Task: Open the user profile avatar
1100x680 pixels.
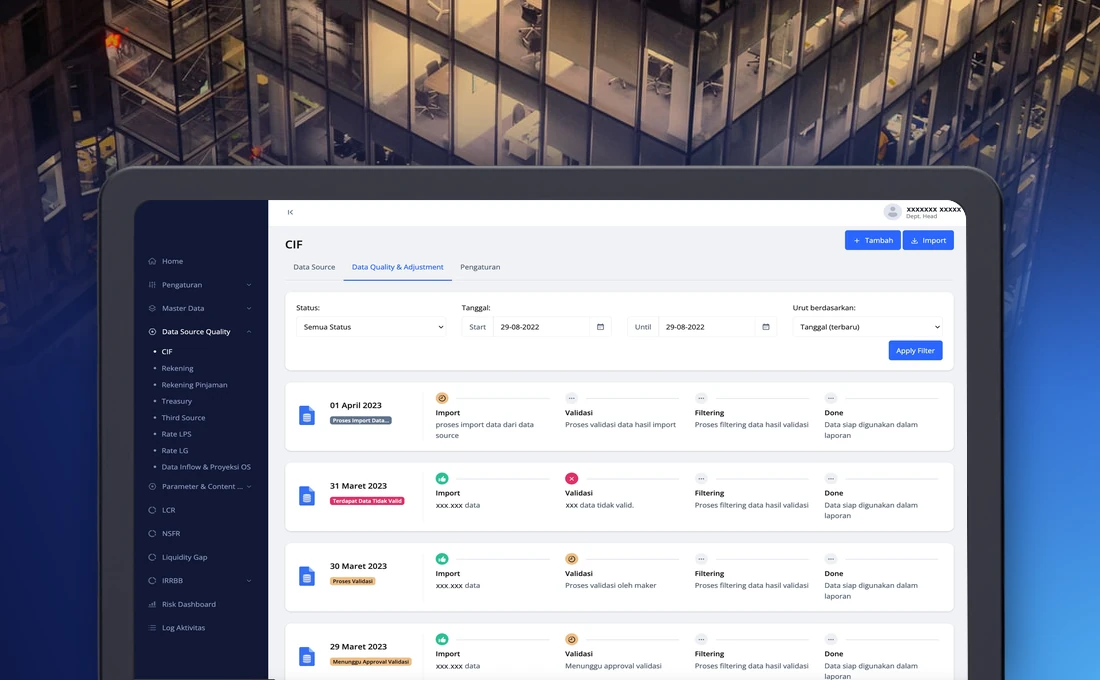Action: 892,212
